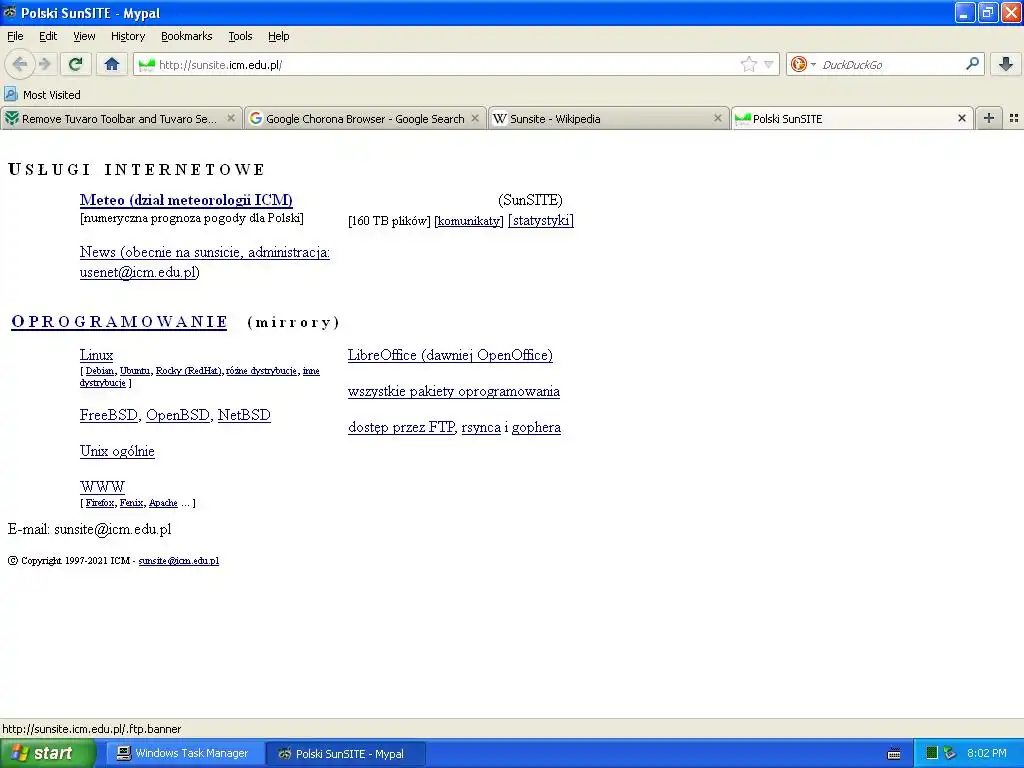Switch to Google Chorona Browser tab

coord(364,118)
